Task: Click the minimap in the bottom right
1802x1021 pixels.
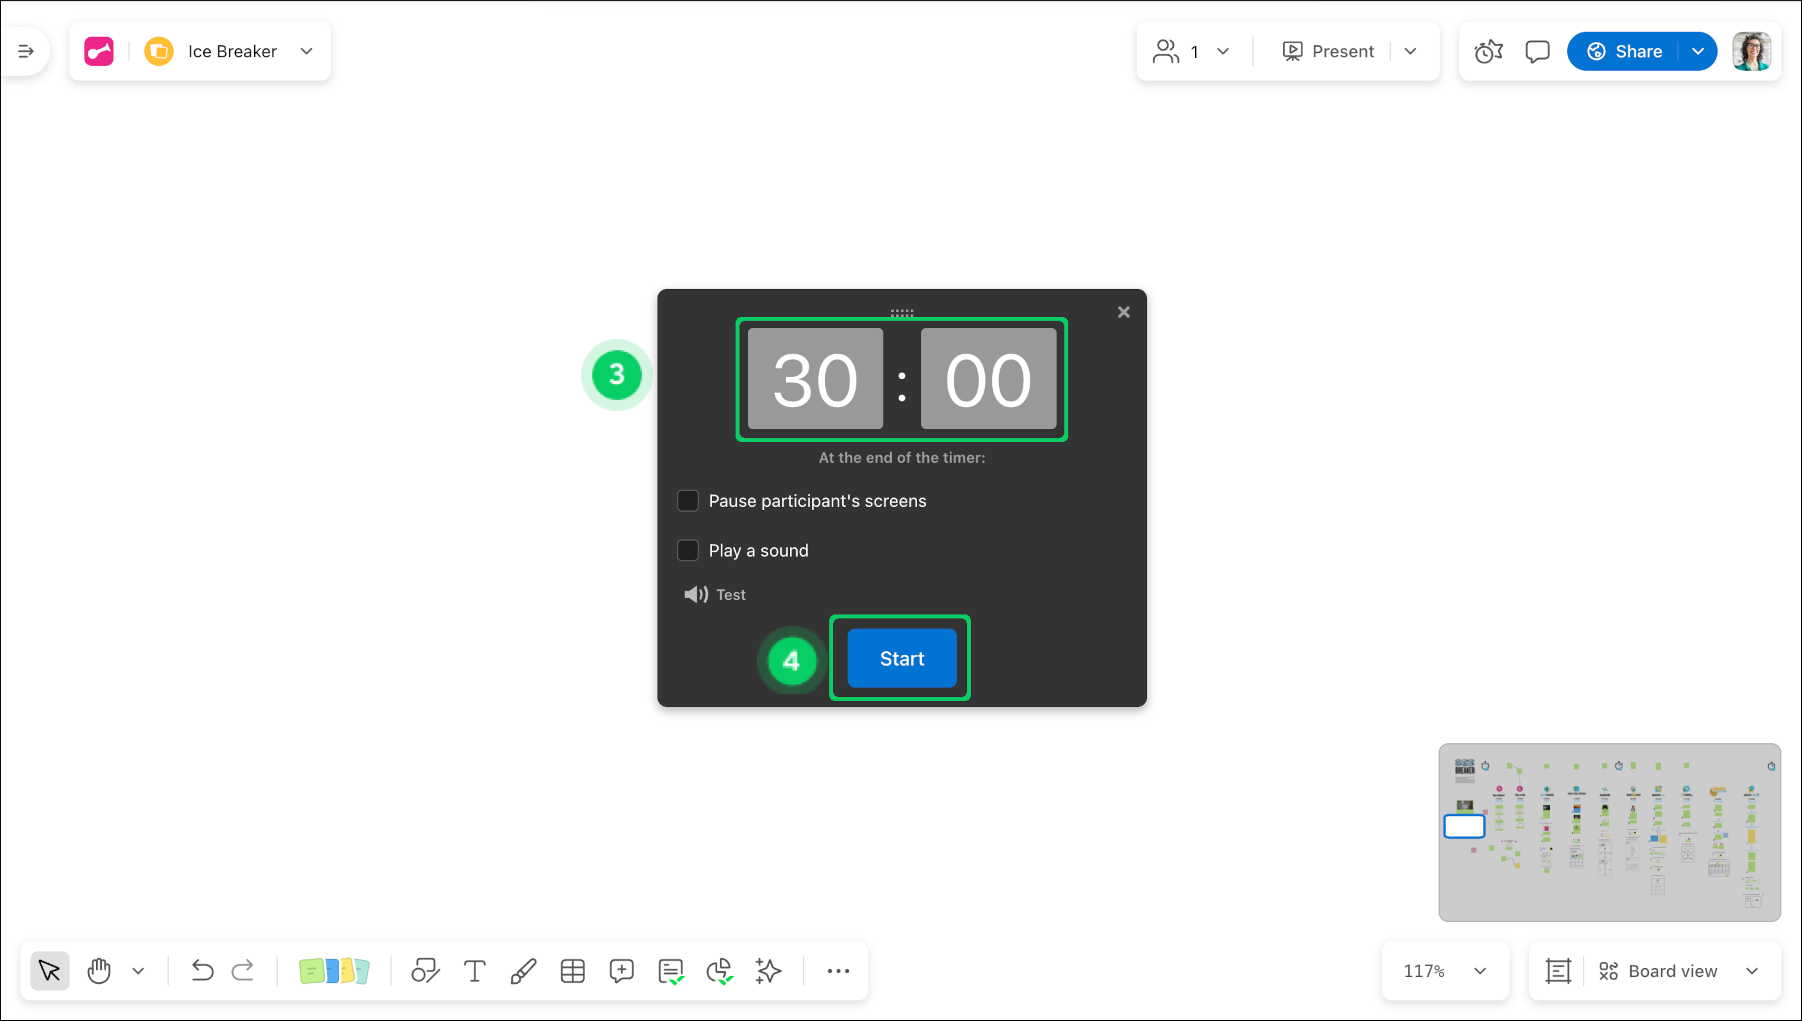Action: (x=1610, y=832)
